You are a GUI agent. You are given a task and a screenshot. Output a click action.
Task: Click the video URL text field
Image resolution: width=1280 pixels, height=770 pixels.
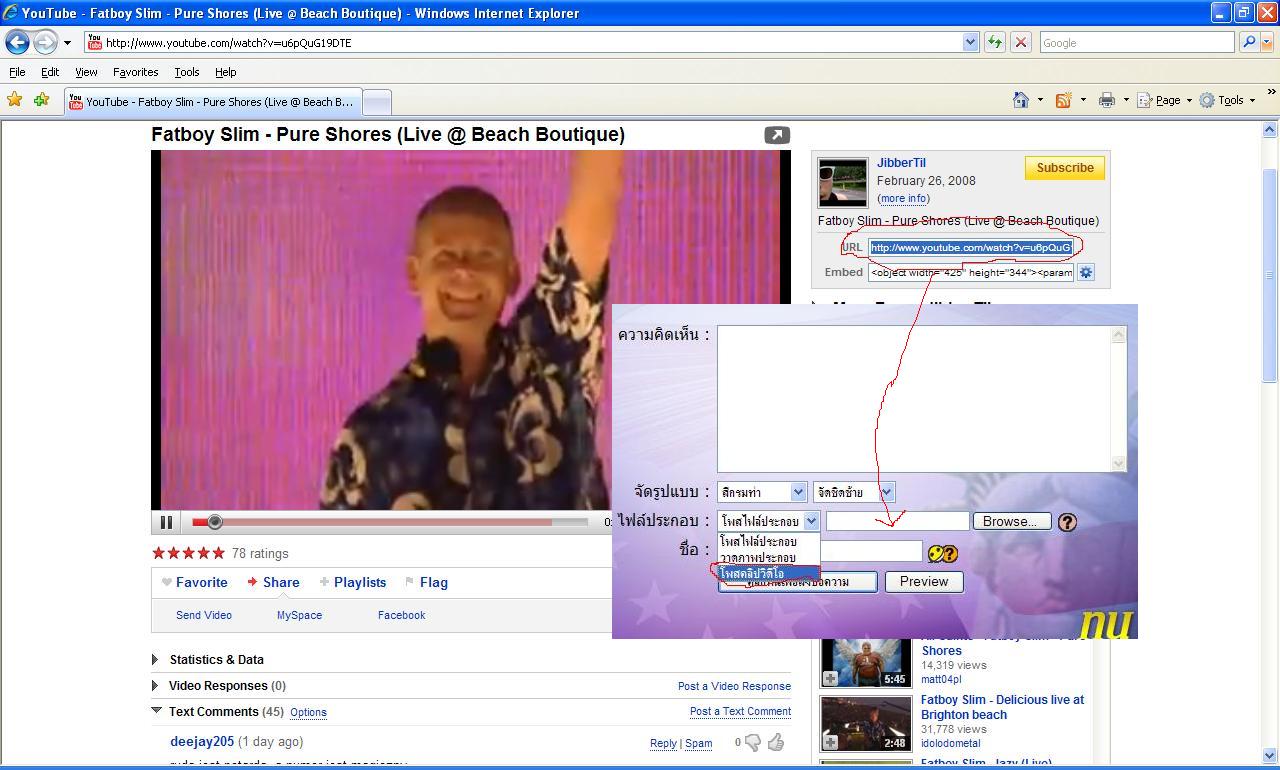point(971,247)
